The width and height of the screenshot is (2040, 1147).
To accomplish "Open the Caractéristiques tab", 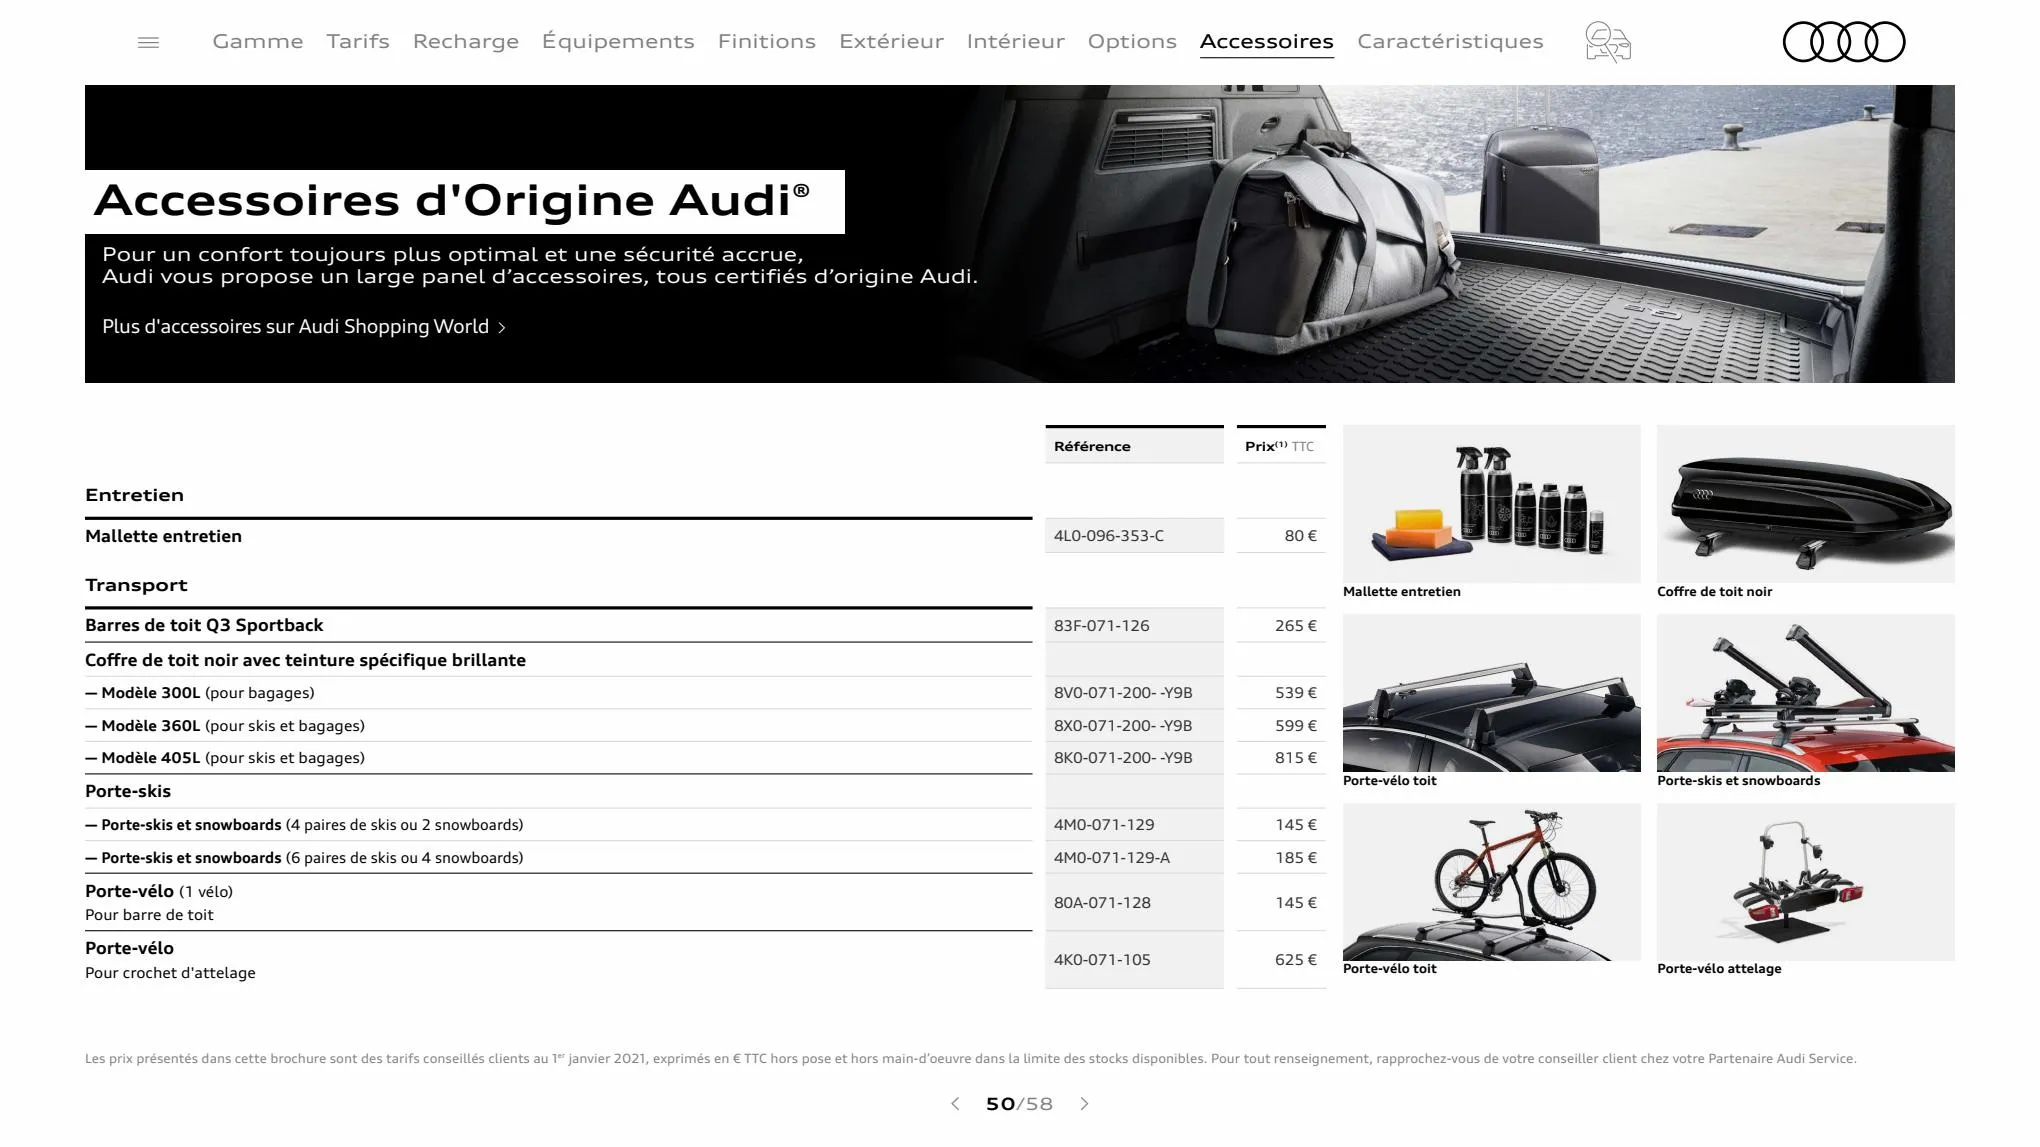I will coord(1450,41).
